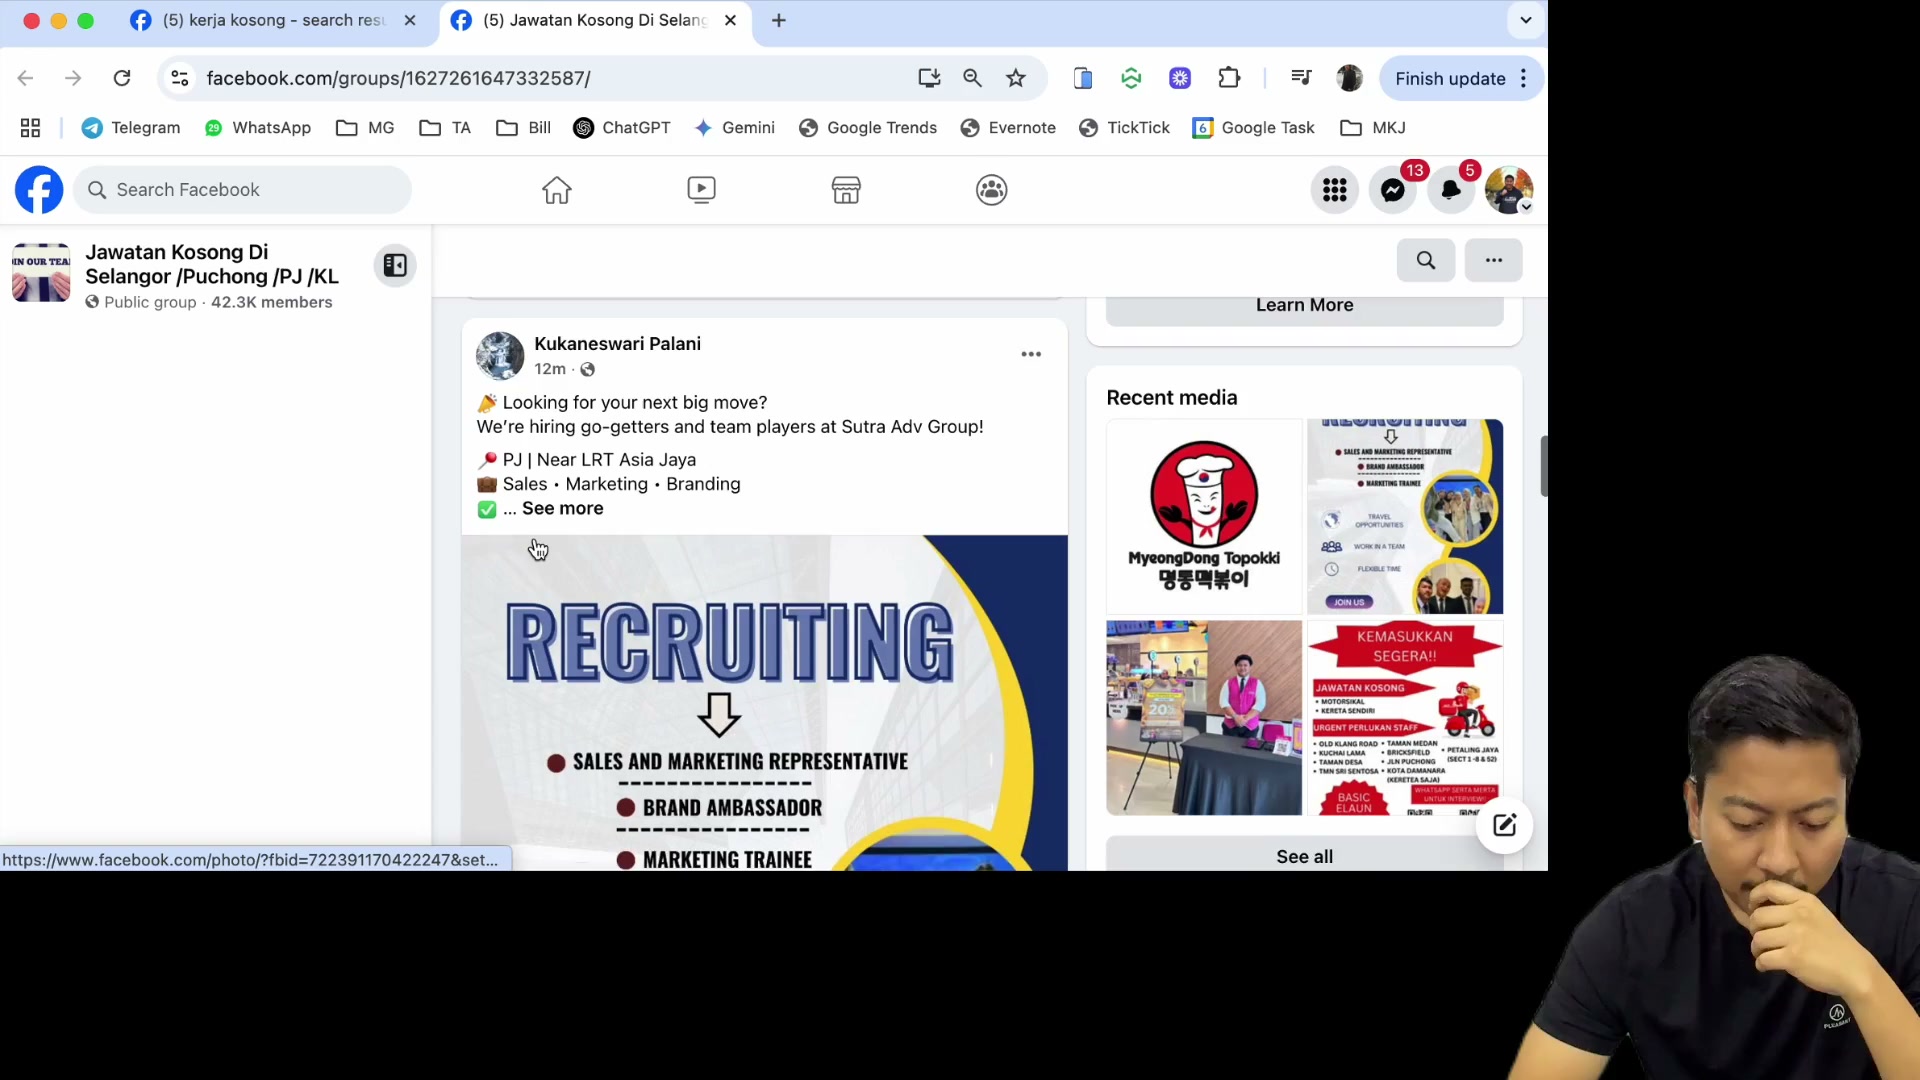Bookmark this page with star icon

tap(1016, 78)
